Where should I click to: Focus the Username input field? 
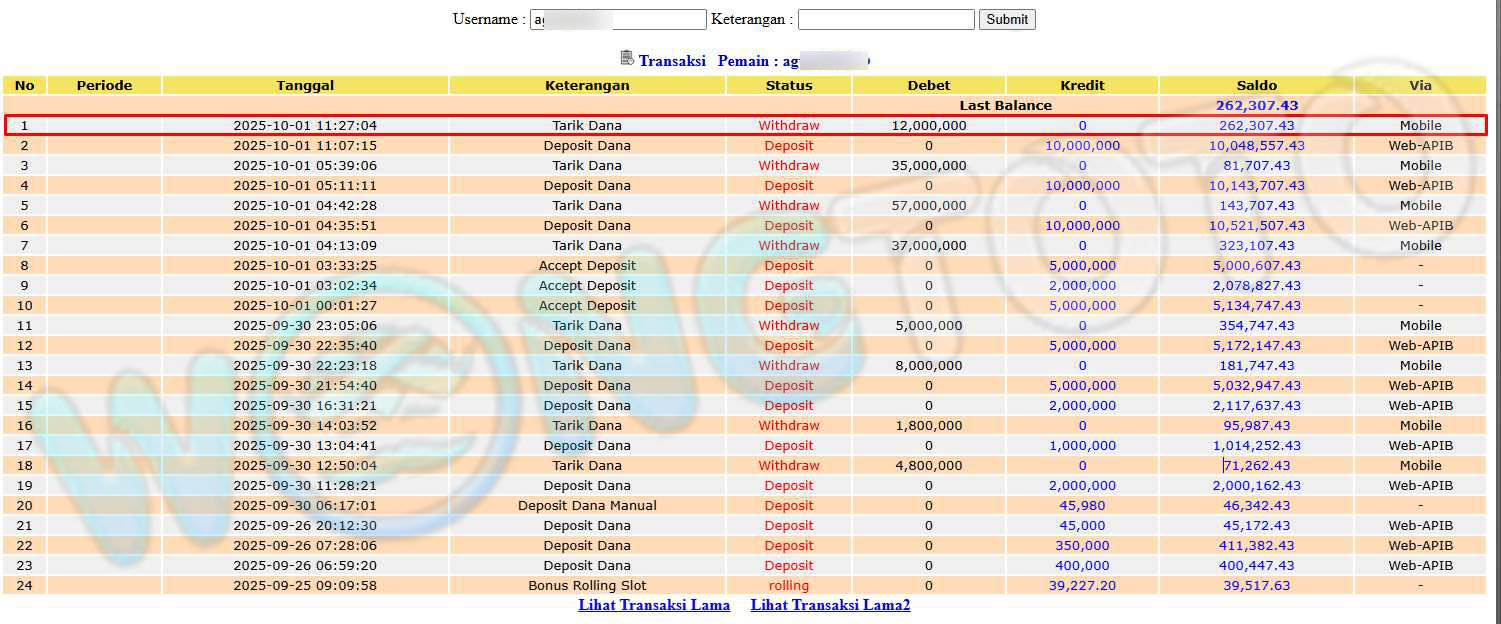pyautogui.click(x=618, y=19)
